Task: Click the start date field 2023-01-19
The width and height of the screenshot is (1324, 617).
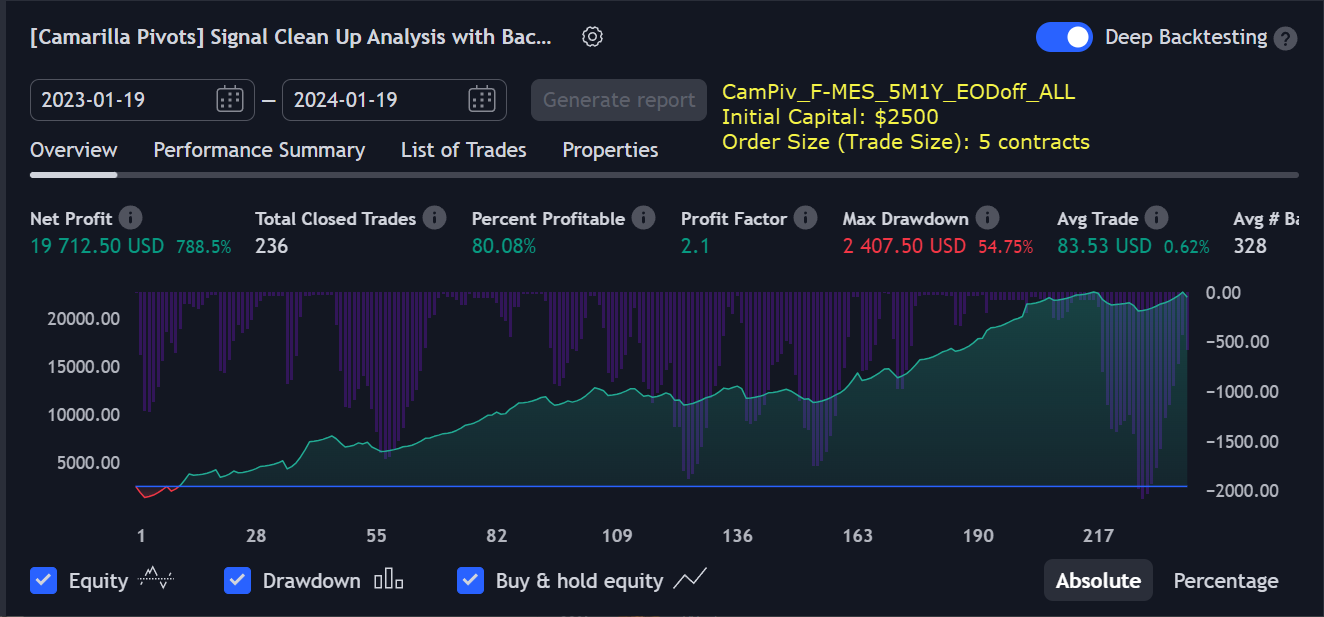Action: pos(120,100)
